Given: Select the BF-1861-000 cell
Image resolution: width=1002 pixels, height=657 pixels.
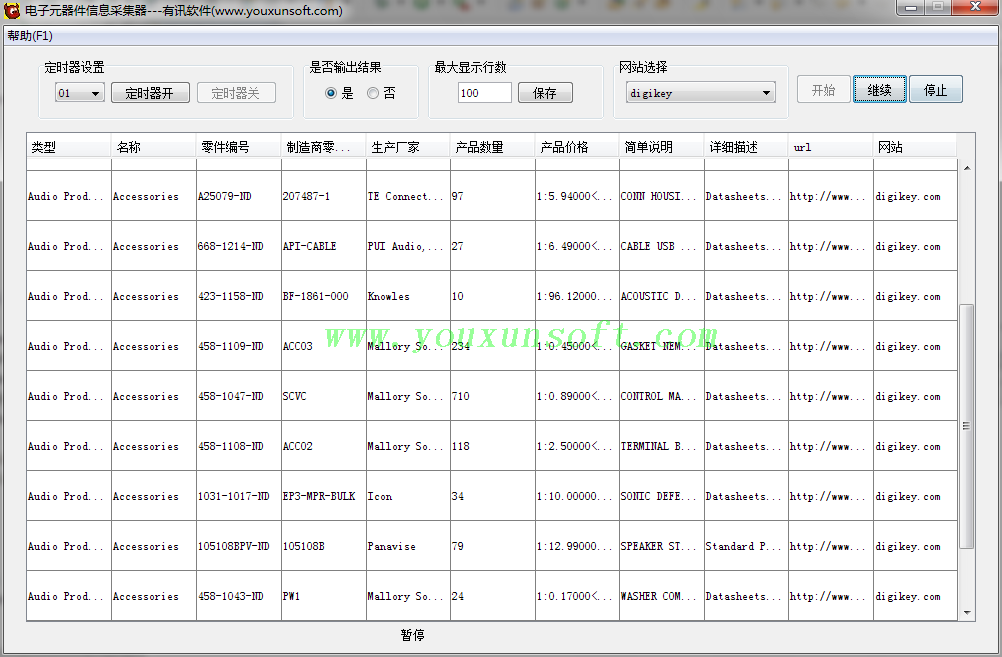Looking at the screenshot, I should click(323, 296).
